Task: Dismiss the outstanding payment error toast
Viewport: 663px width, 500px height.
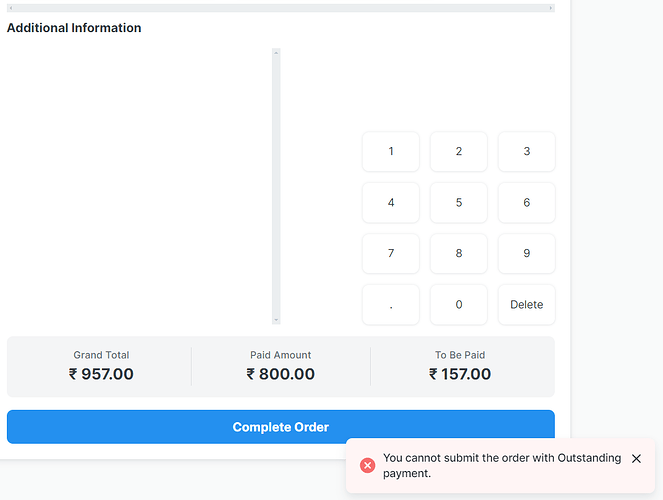Action: point(636,459)
